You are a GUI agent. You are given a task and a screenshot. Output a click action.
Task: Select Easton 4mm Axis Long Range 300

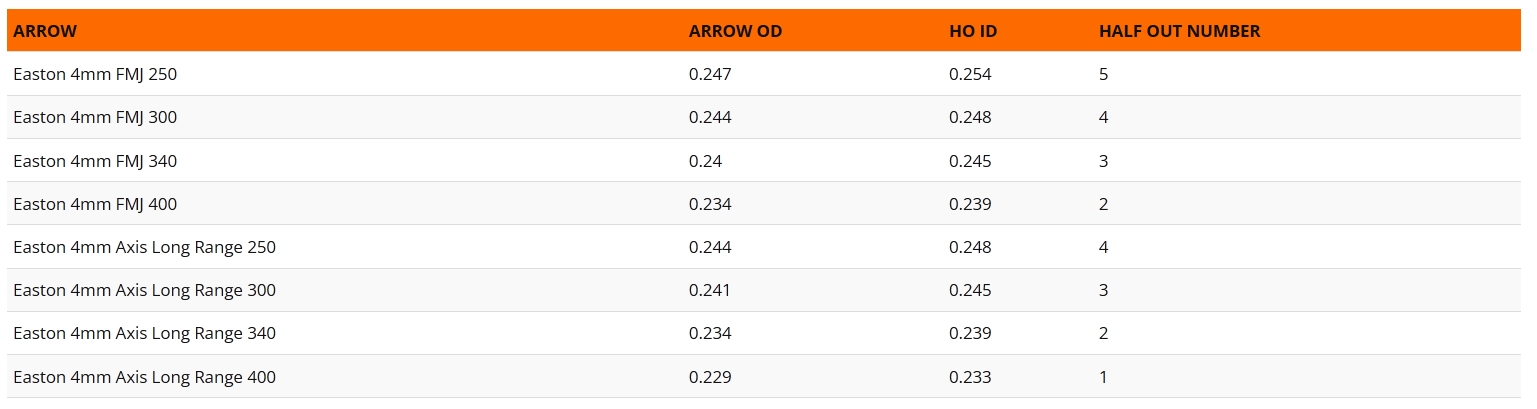click(144, 290)
